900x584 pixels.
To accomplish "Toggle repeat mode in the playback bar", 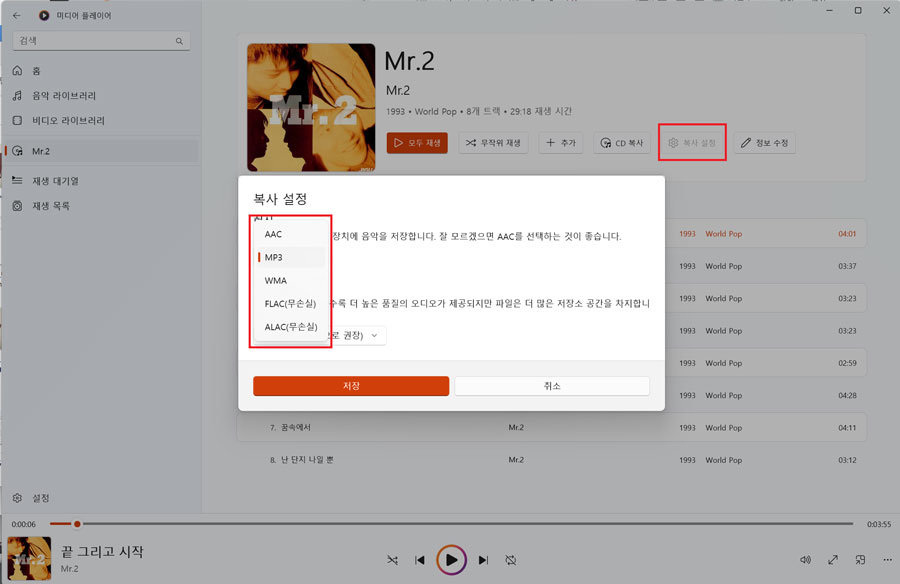I will [511, 560].
